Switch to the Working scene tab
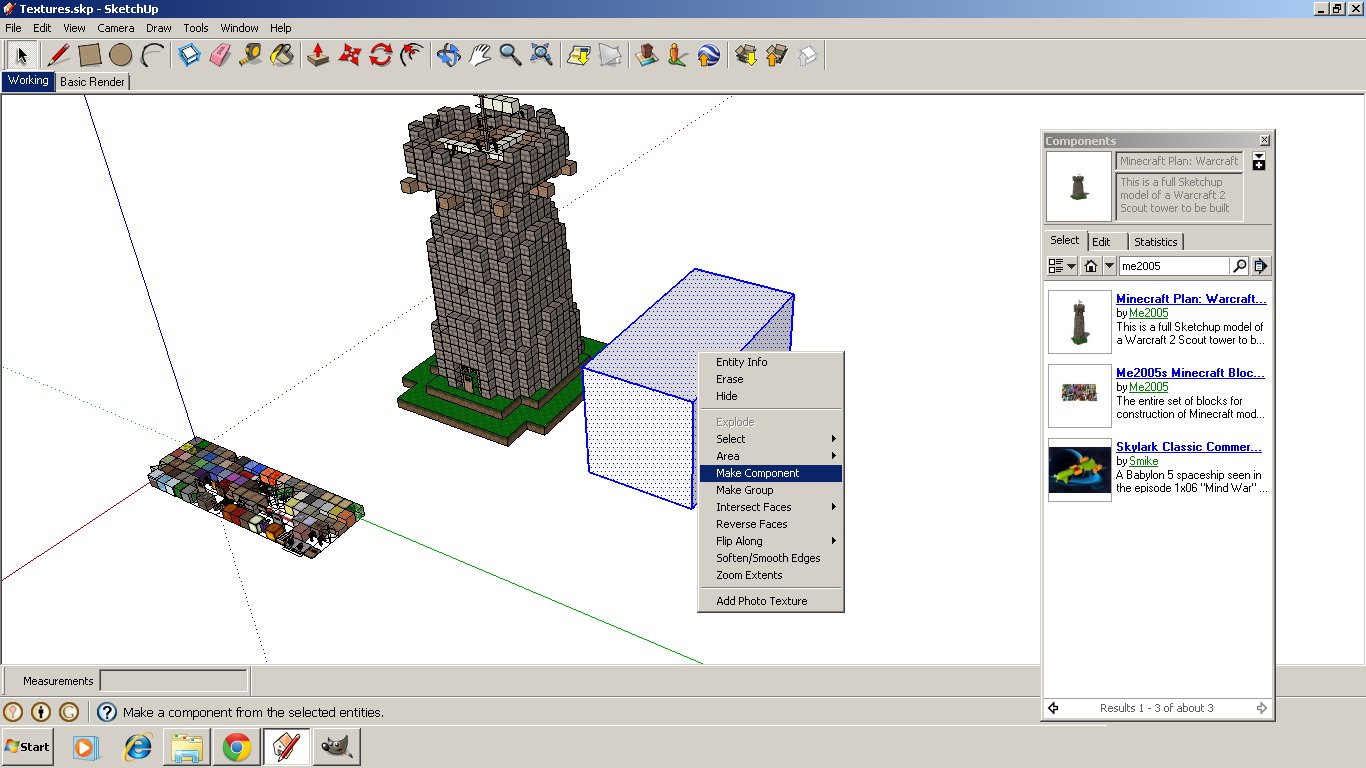Image resolution: width=1366 pixels, height=768 pixels. (x=28, y=81)
